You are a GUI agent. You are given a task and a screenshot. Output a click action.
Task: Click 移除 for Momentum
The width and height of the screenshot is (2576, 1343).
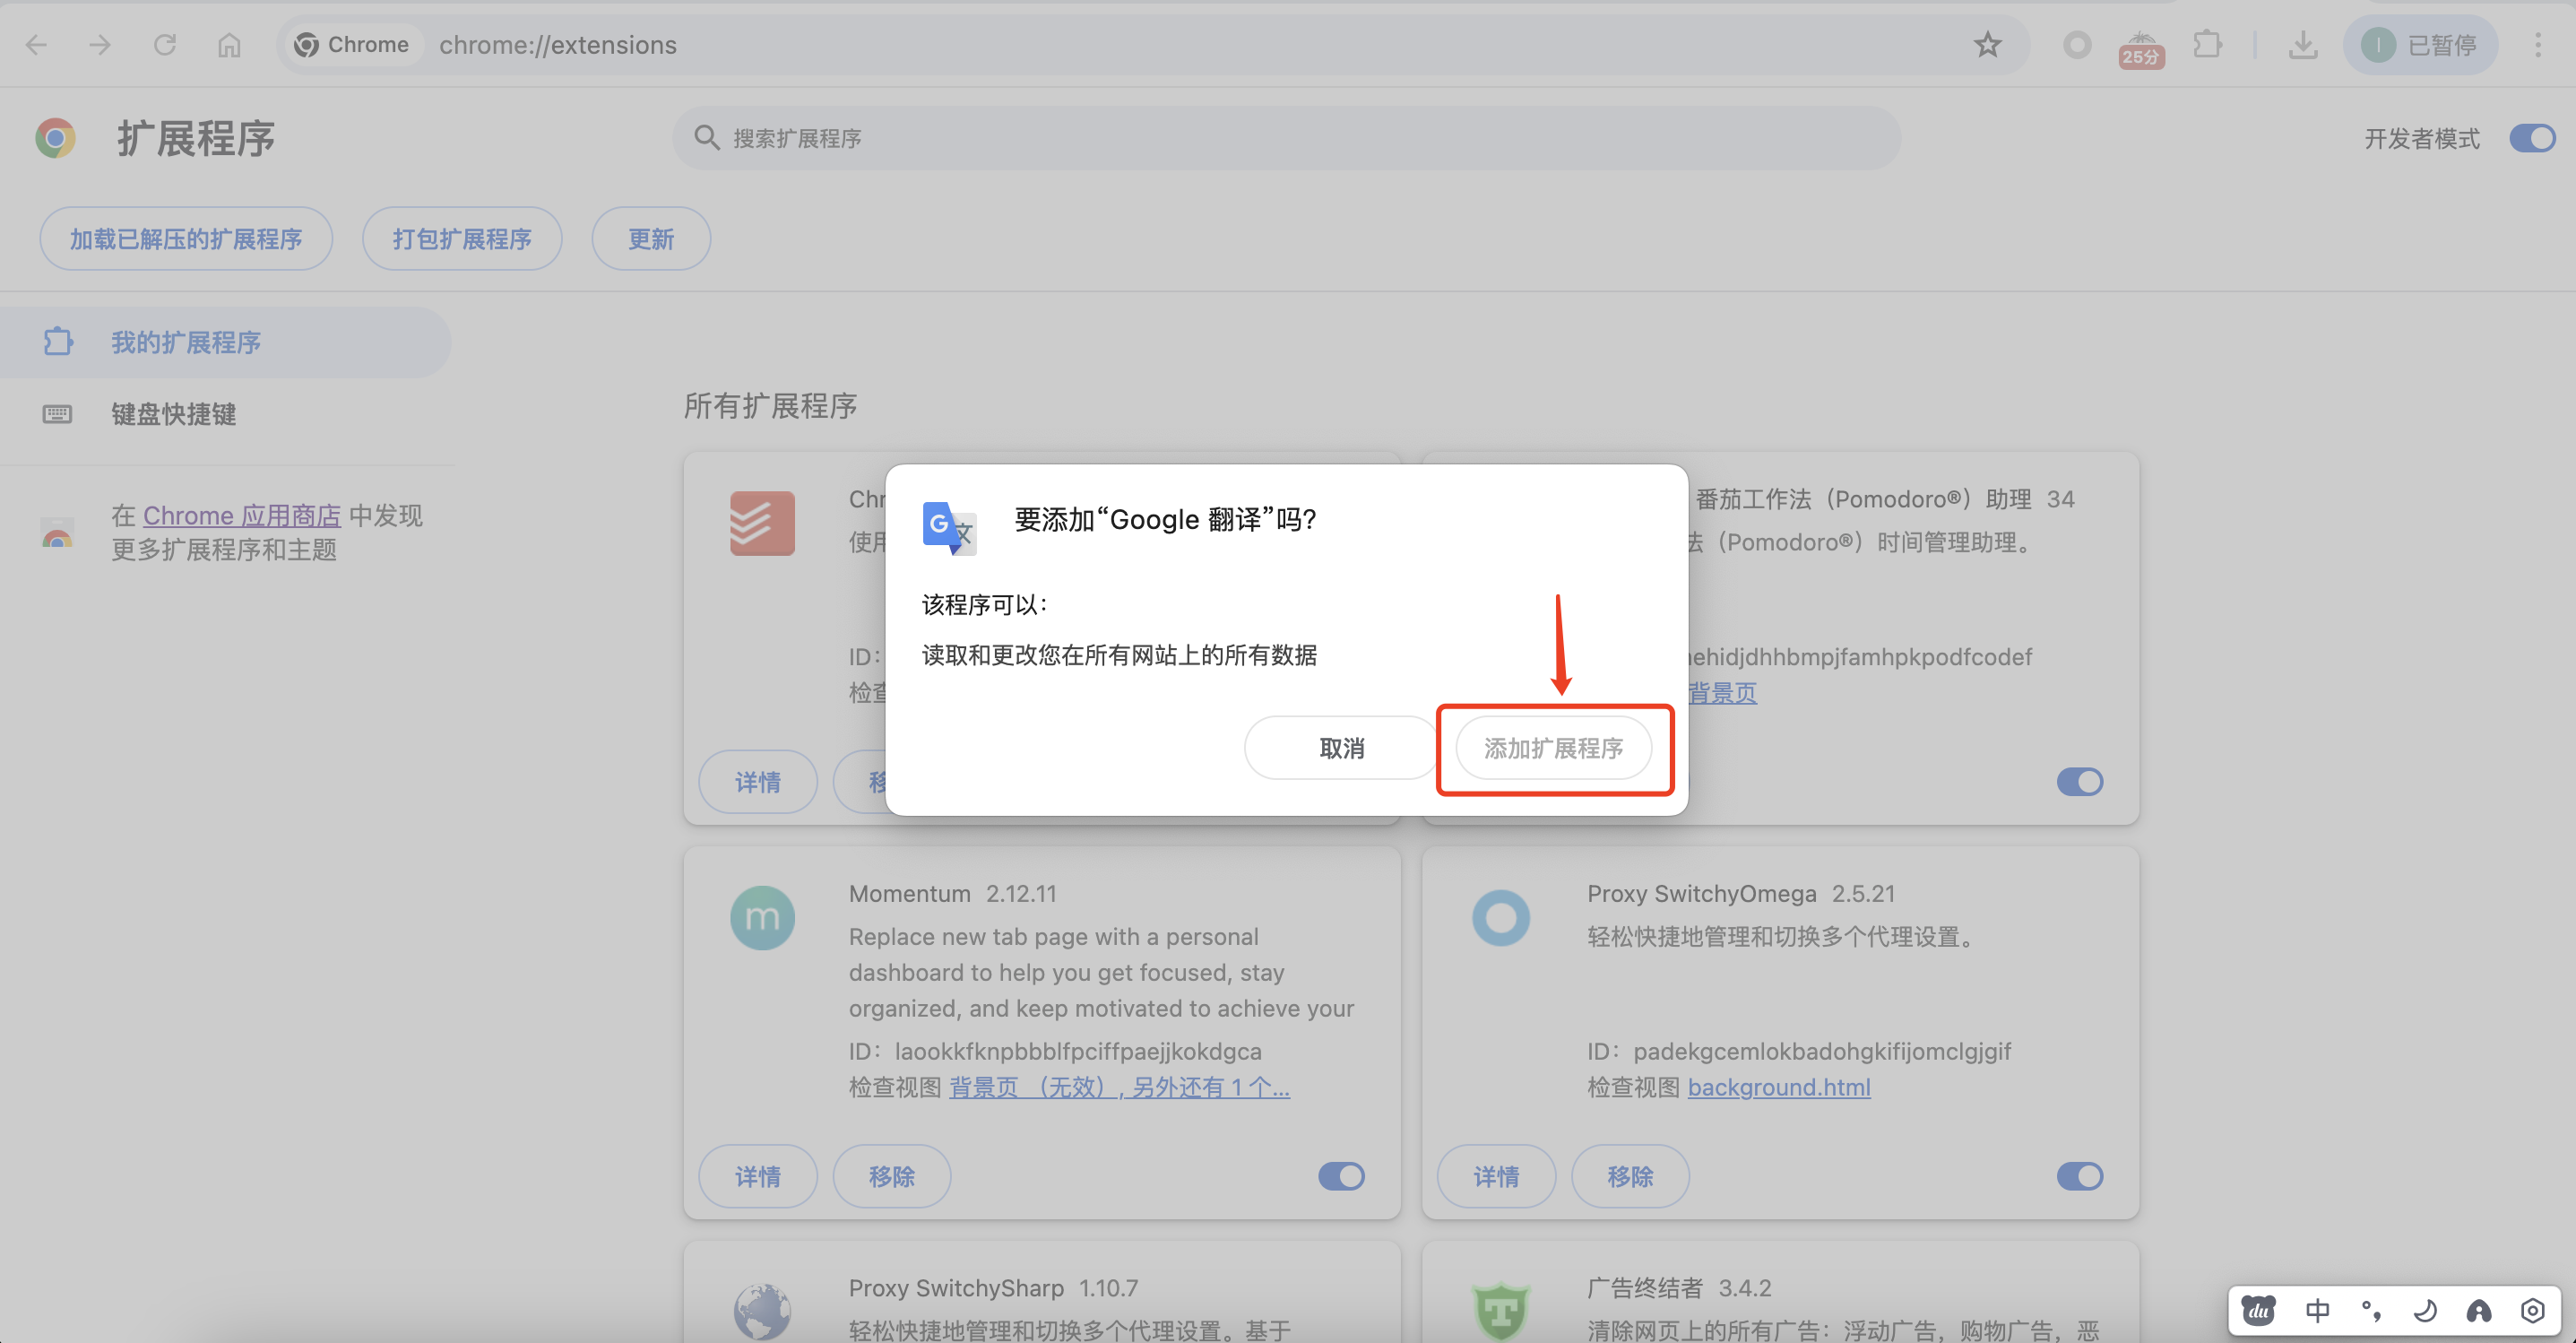pyautogui.click(x=892, y=1176)
